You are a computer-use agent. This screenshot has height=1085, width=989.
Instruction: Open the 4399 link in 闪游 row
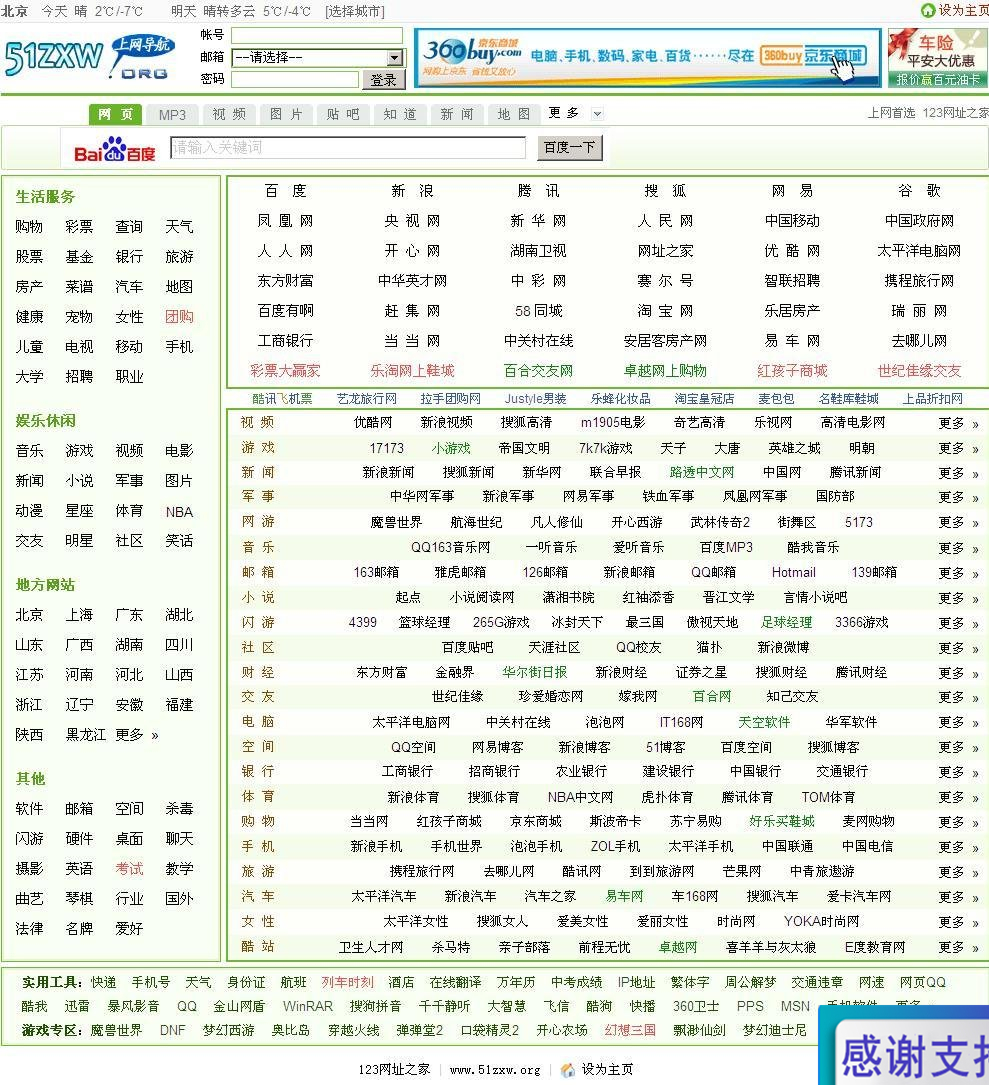pyautogui.click(x=363, y=622)
